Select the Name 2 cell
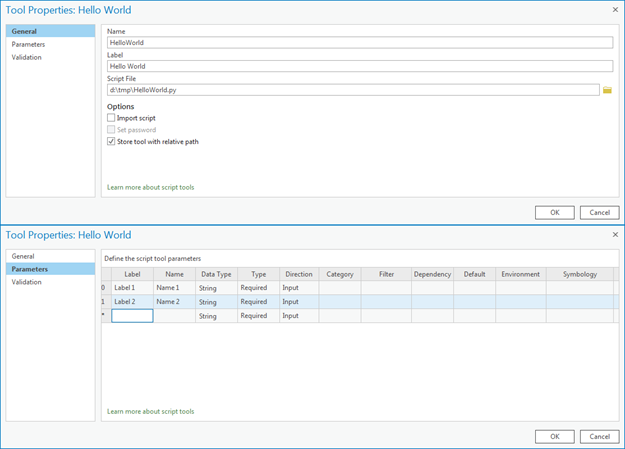The image size is (625, 449). [172, 302]
